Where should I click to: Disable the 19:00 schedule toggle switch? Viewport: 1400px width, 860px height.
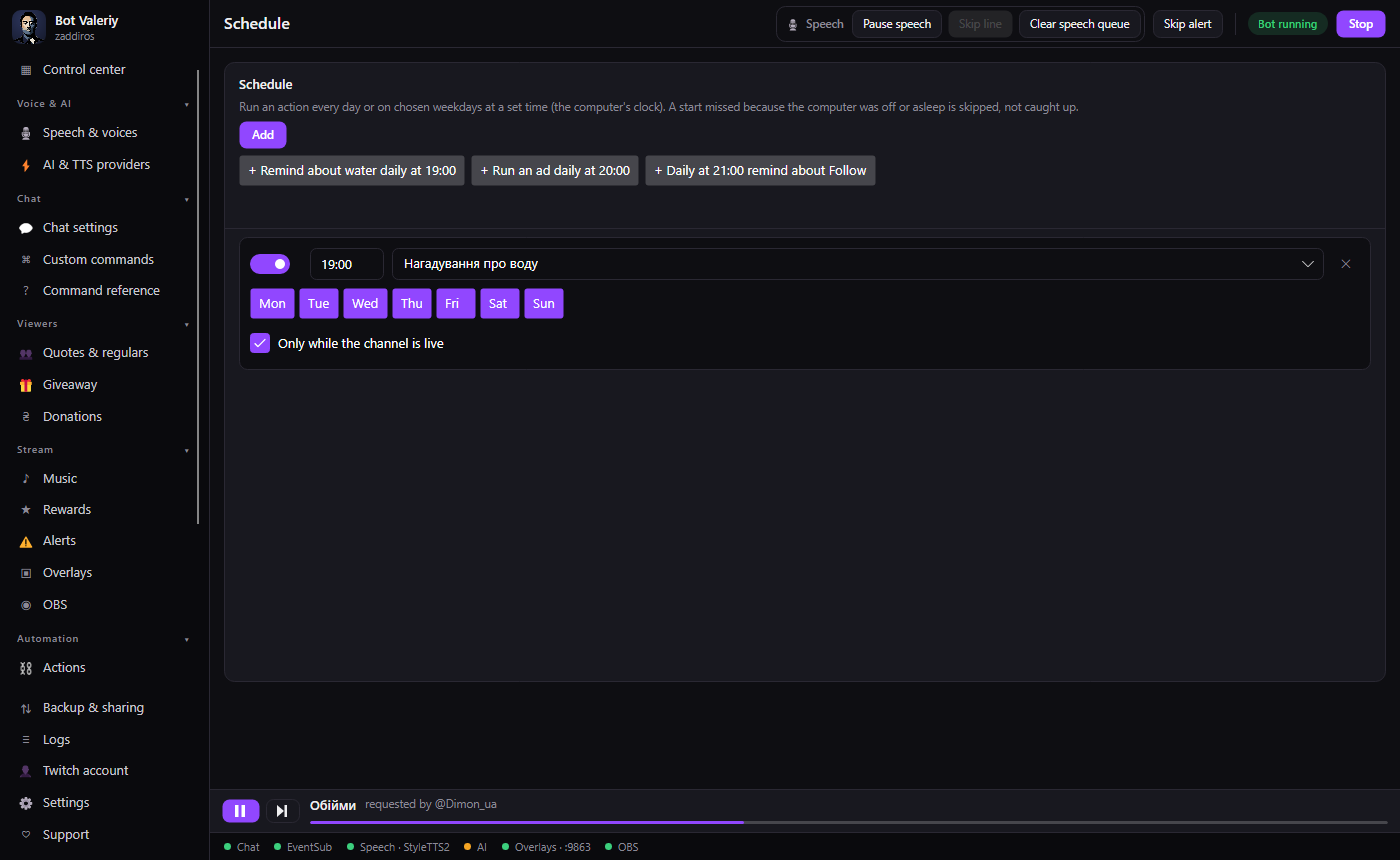(270, 264)
